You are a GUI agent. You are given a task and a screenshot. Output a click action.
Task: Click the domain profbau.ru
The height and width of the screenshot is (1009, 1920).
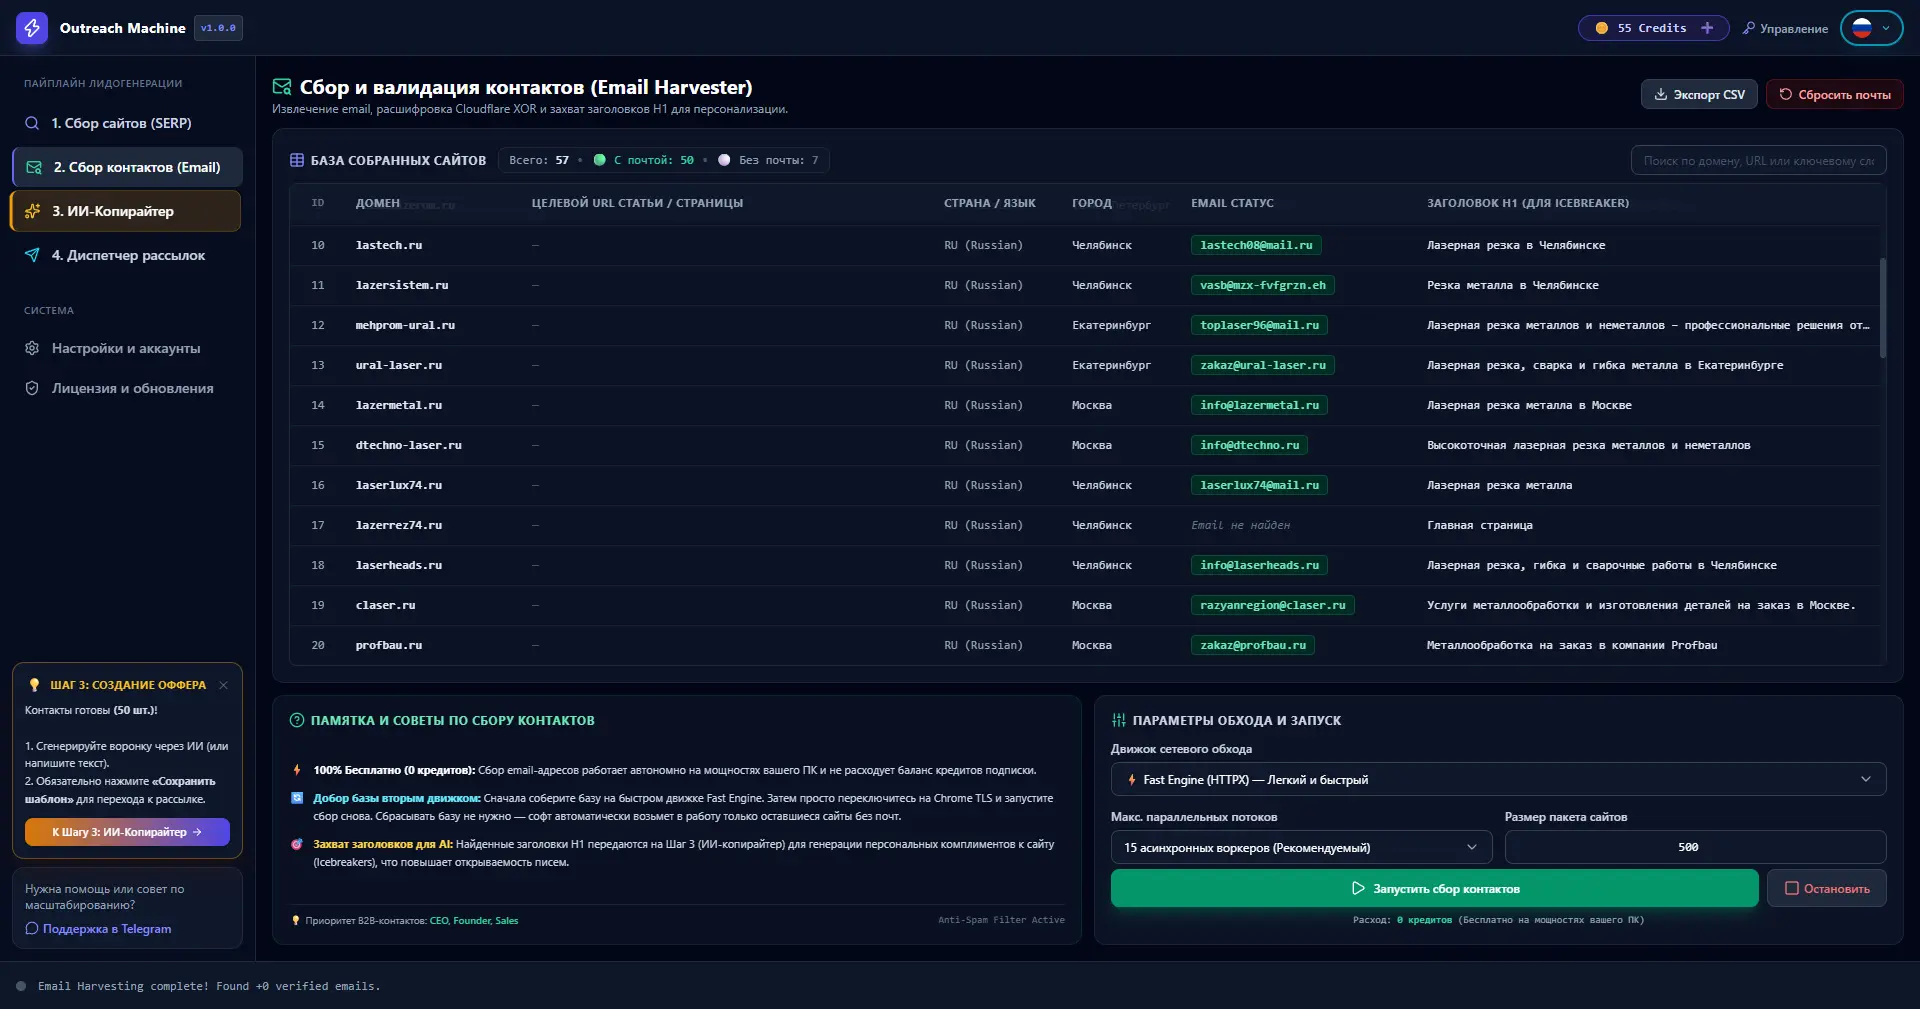[389, 645]
